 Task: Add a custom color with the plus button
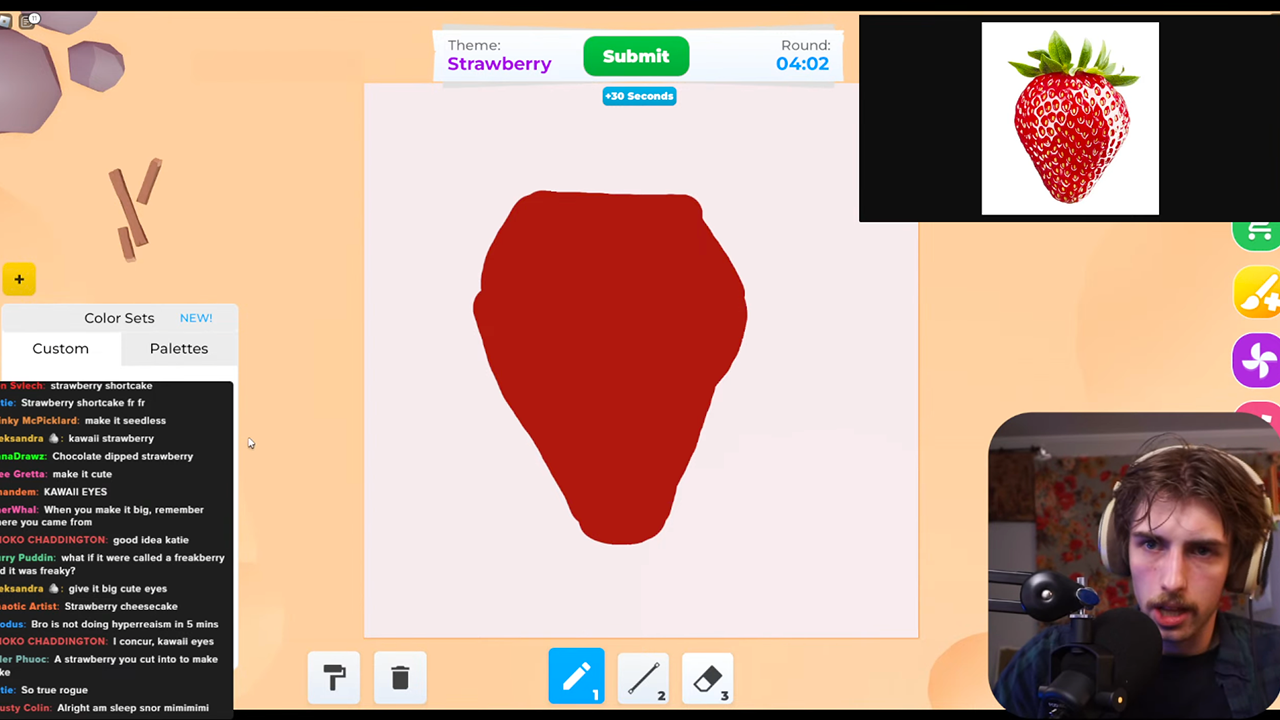(x=18, y=279)
